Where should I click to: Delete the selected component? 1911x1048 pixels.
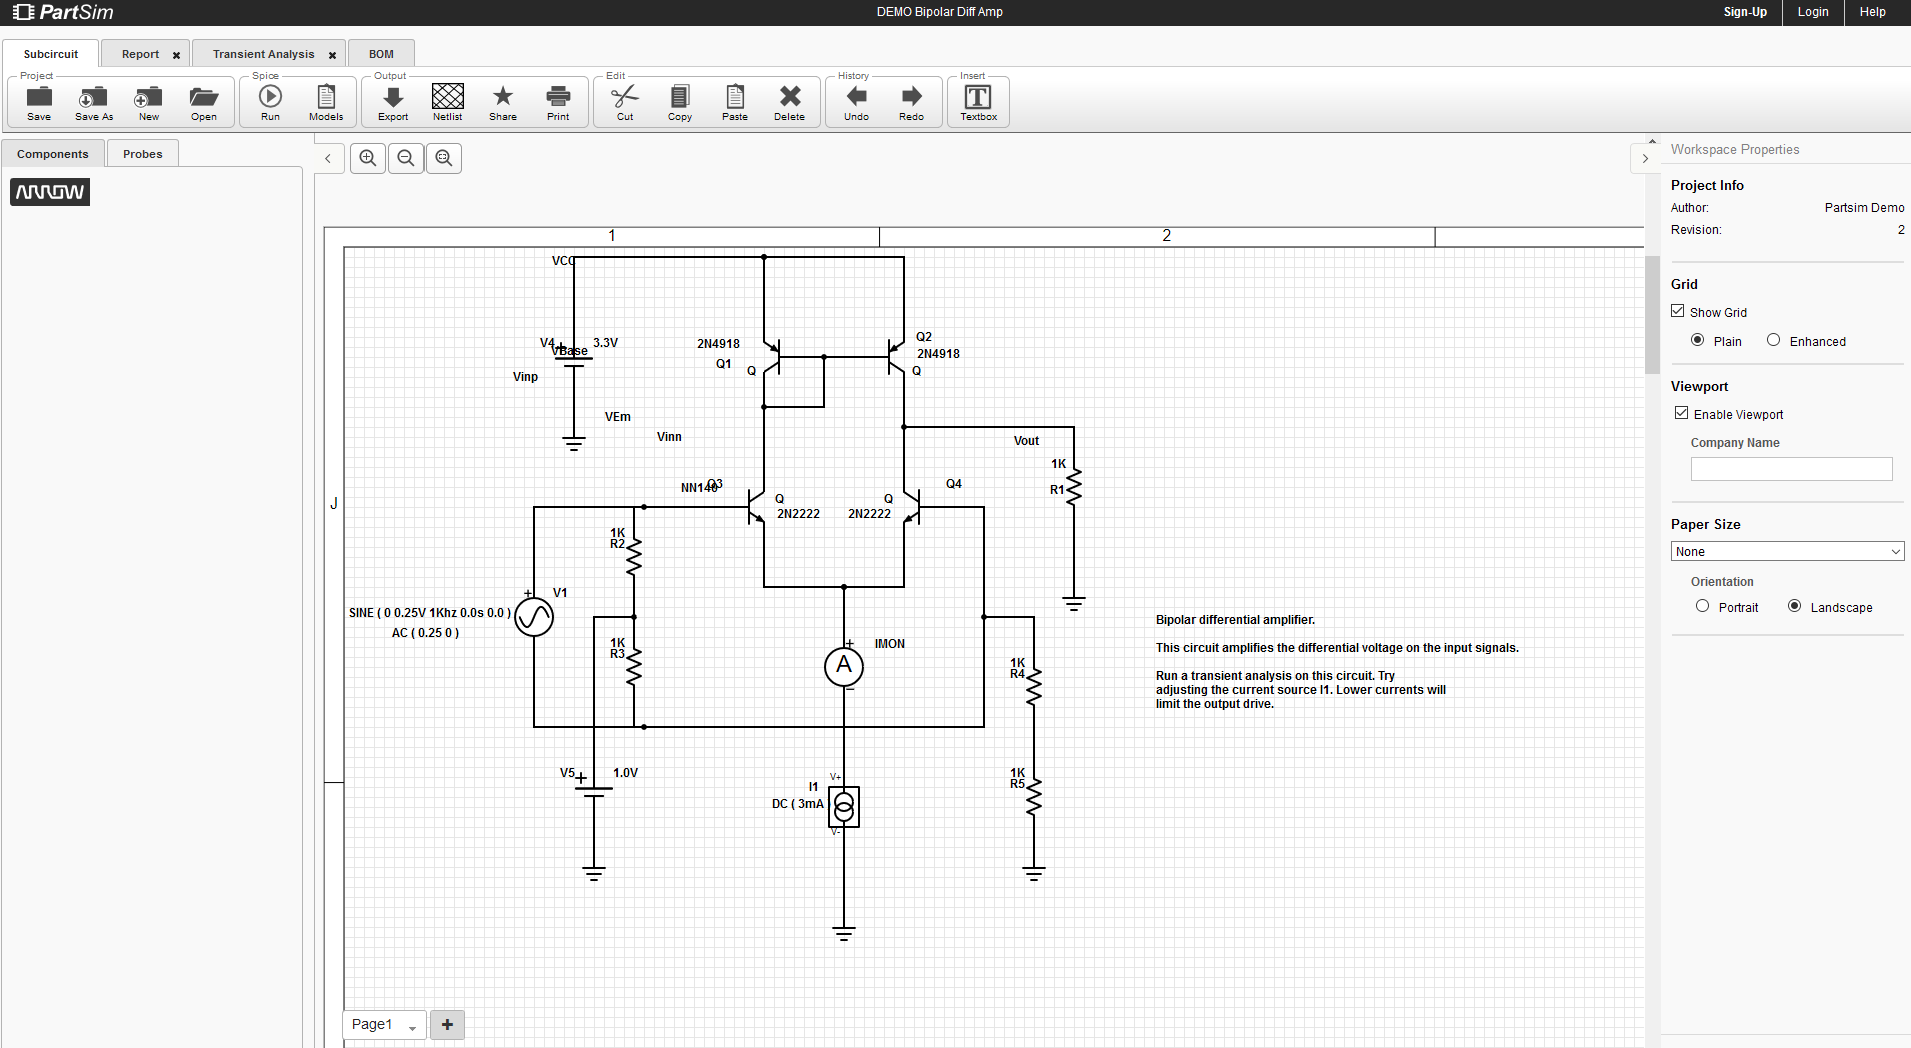(x=789, y=101)
